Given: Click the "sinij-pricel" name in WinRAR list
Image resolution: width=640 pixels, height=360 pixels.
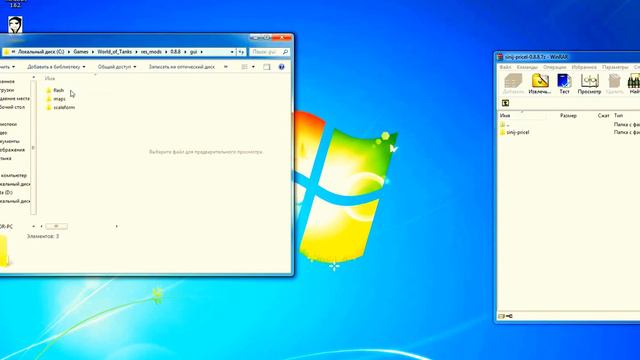Looking at the screenshot, I should click(518, 132).
